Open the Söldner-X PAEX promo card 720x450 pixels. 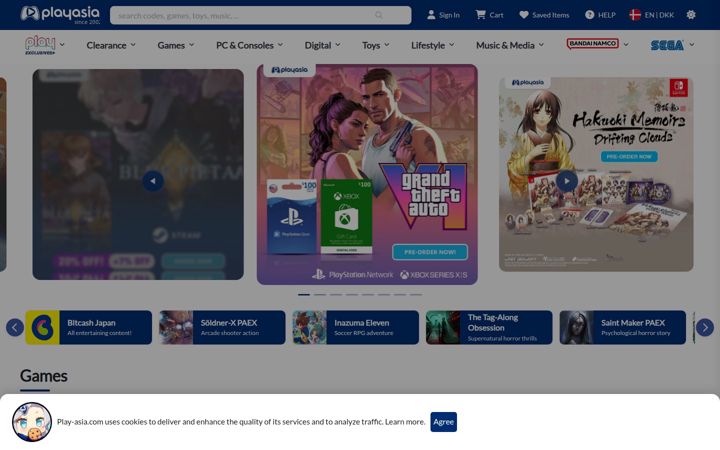click(x=222, y=327)
